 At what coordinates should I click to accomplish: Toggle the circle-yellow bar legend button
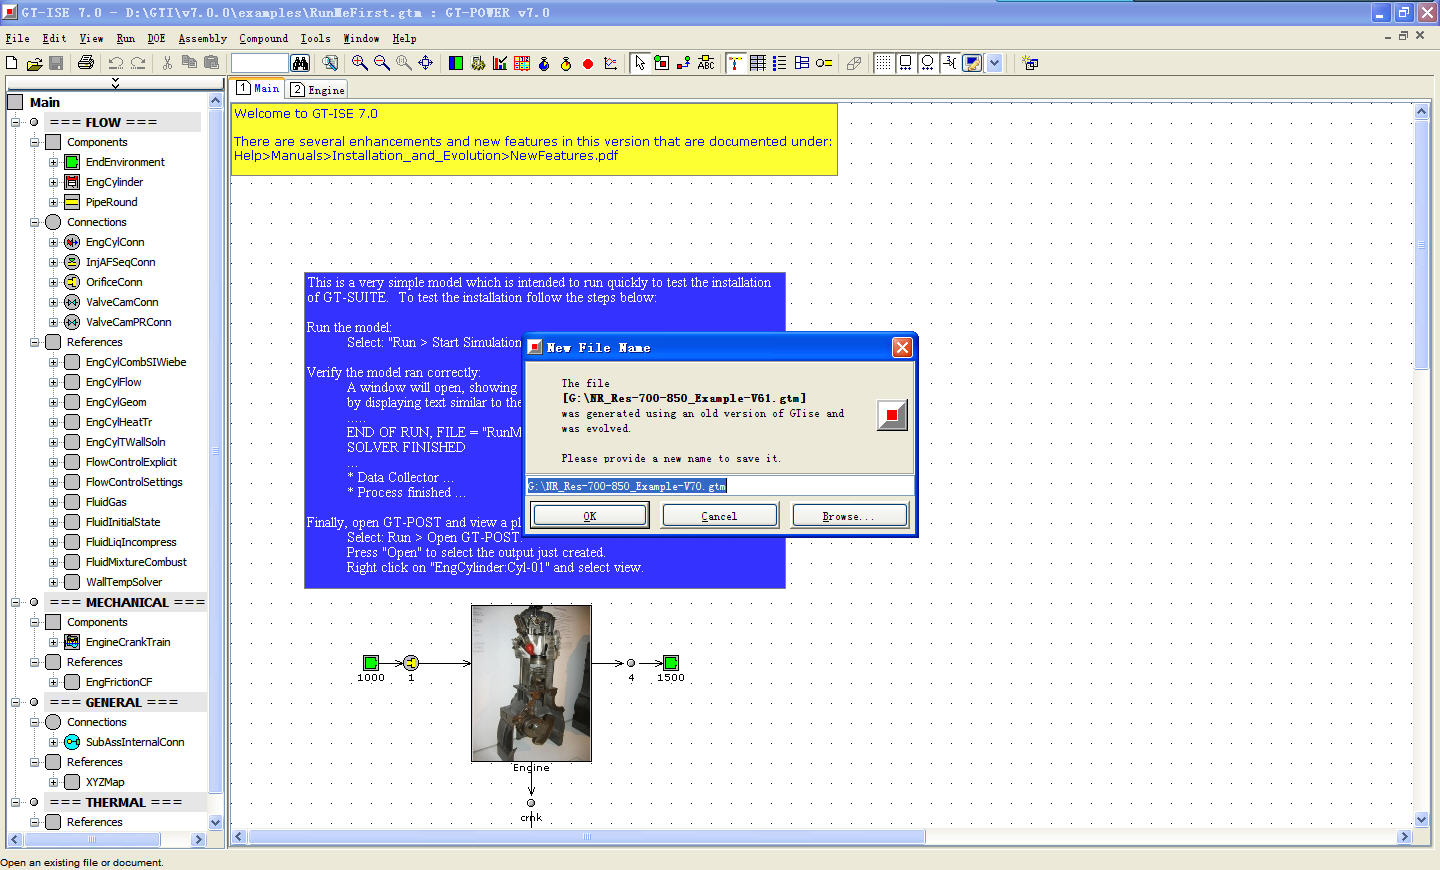click(824, 63)
